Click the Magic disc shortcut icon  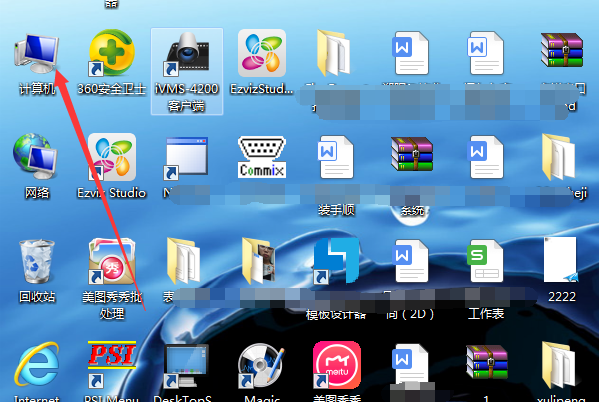261,365
